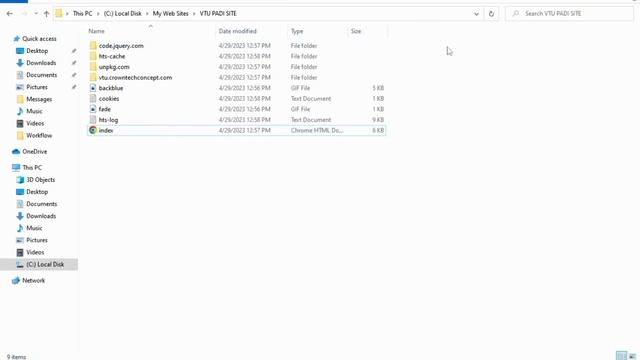Expand address bar history dropdown
The height and width of the screenshot is (360, 640).
pos(476,13)
